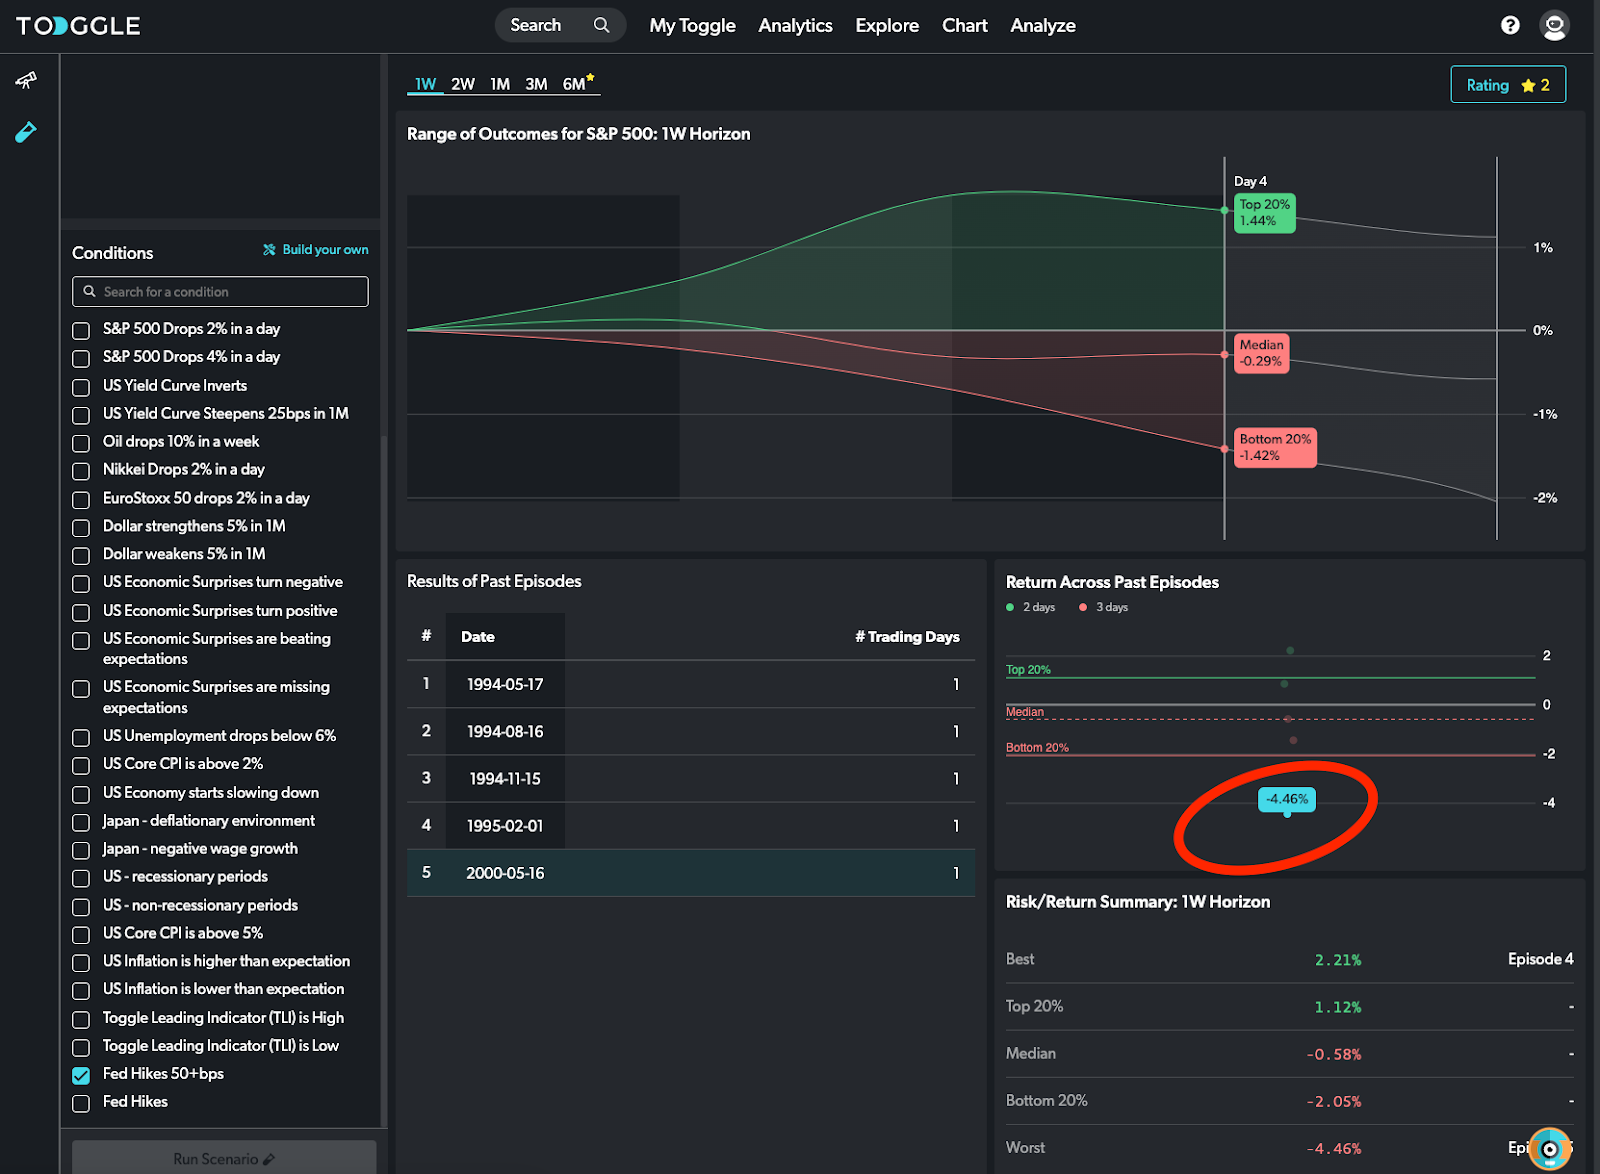This screenshot has height=1174, width=1600.
Task: Check Dollar strengthens 5% in 1M
Action: (x=81, y=527)
